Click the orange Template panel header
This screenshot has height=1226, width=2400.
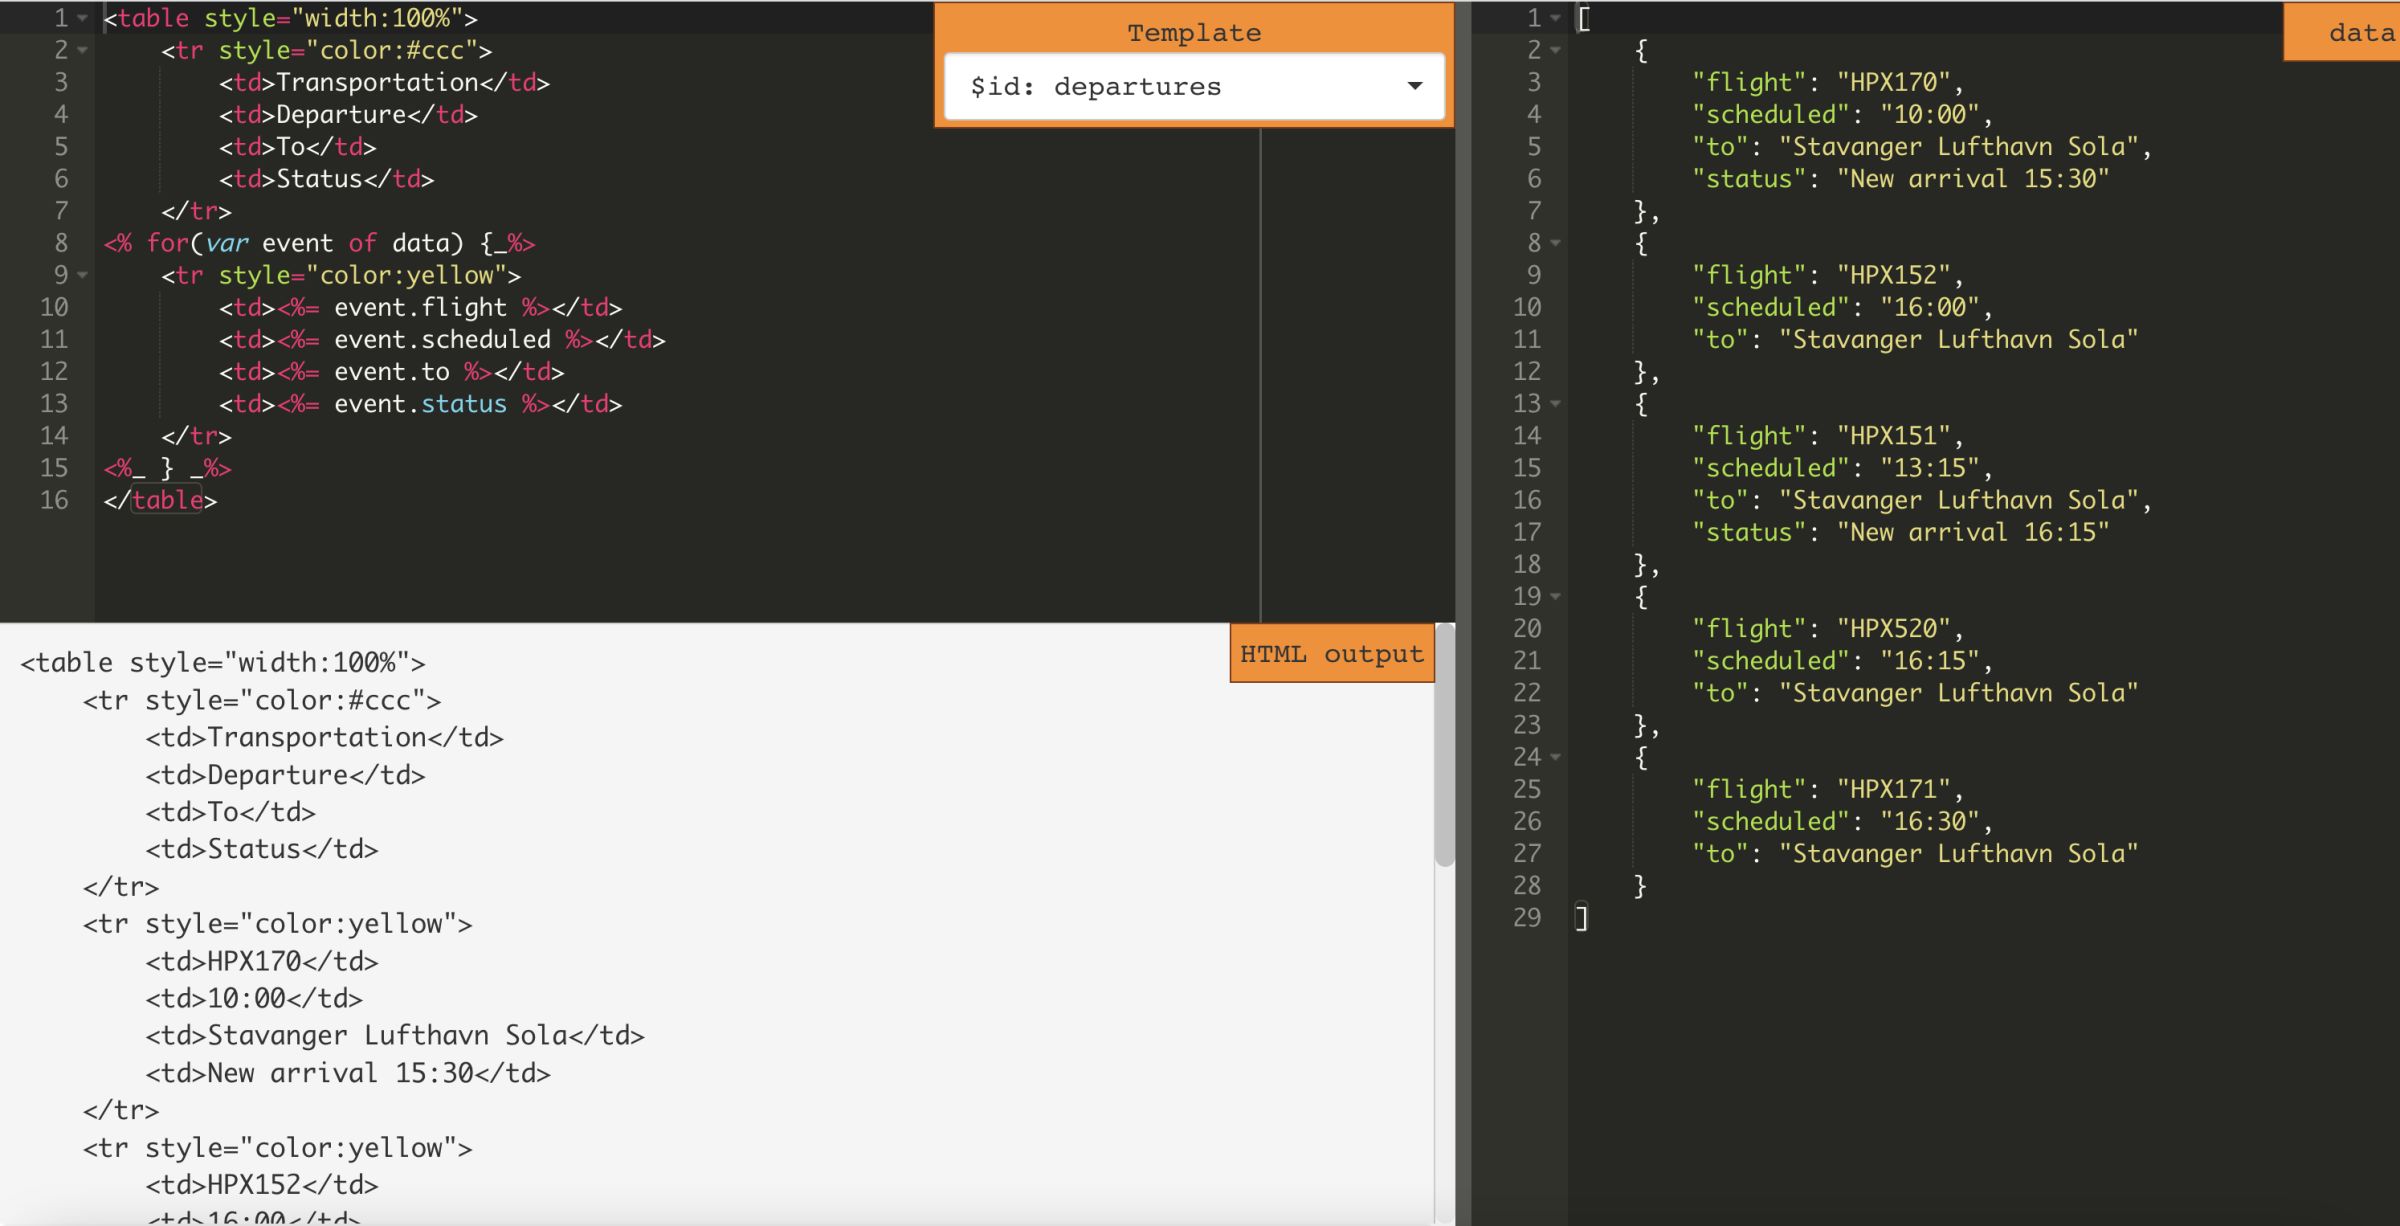coord(1194,32)
